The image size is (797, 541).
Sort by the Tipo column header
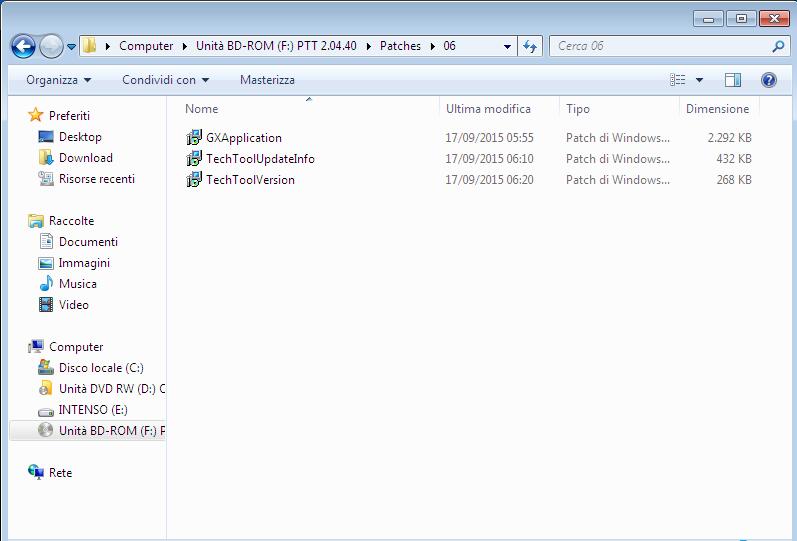point(578,109)
